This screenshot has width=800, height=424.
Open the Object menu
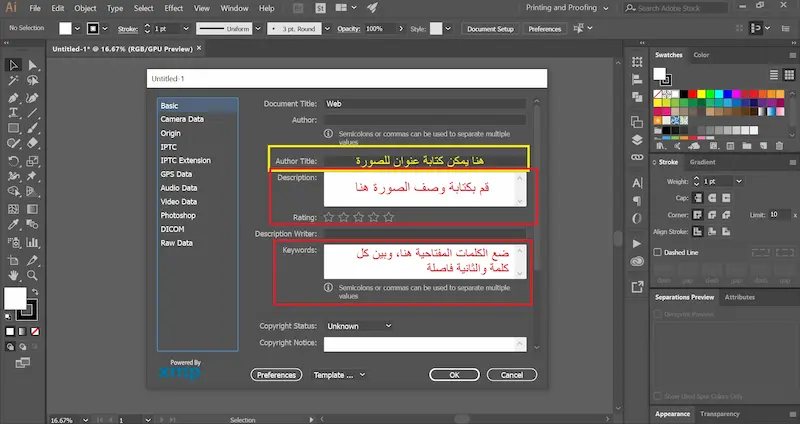(x=85, y=8)
